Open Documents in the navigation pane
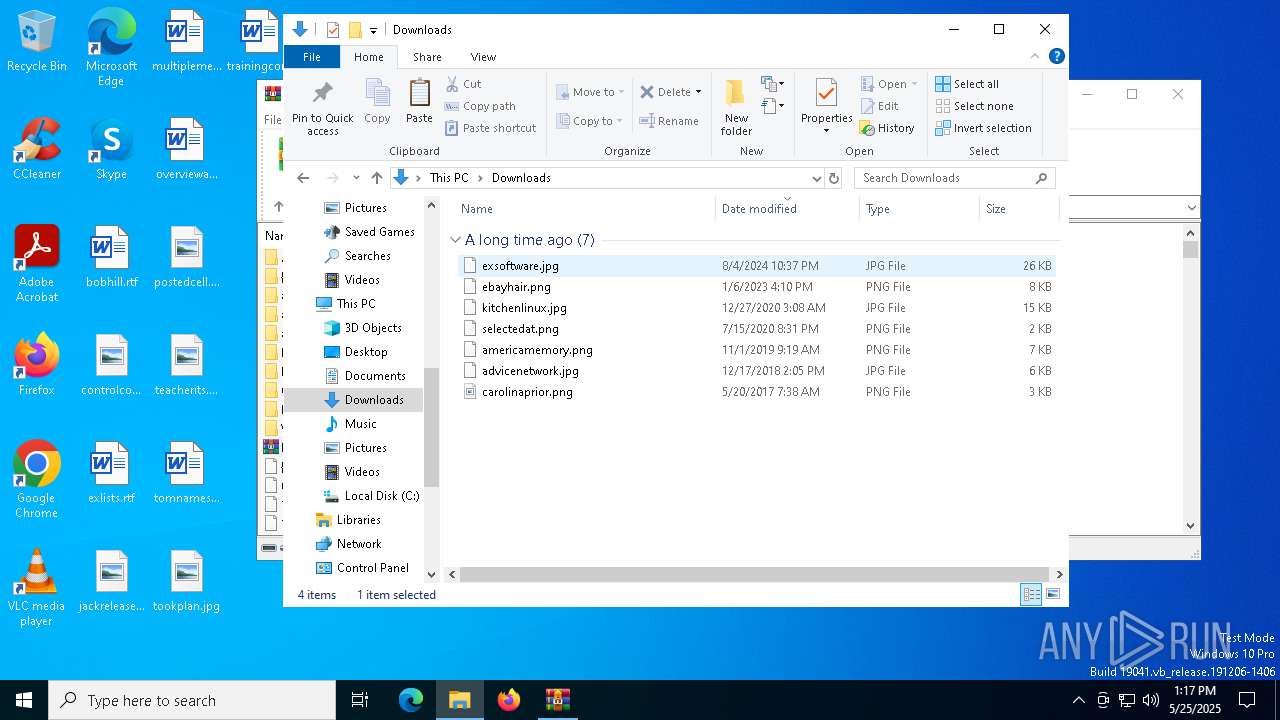Image resolution: width=1280 pixels, height=720 pixels. pos(375,376)
